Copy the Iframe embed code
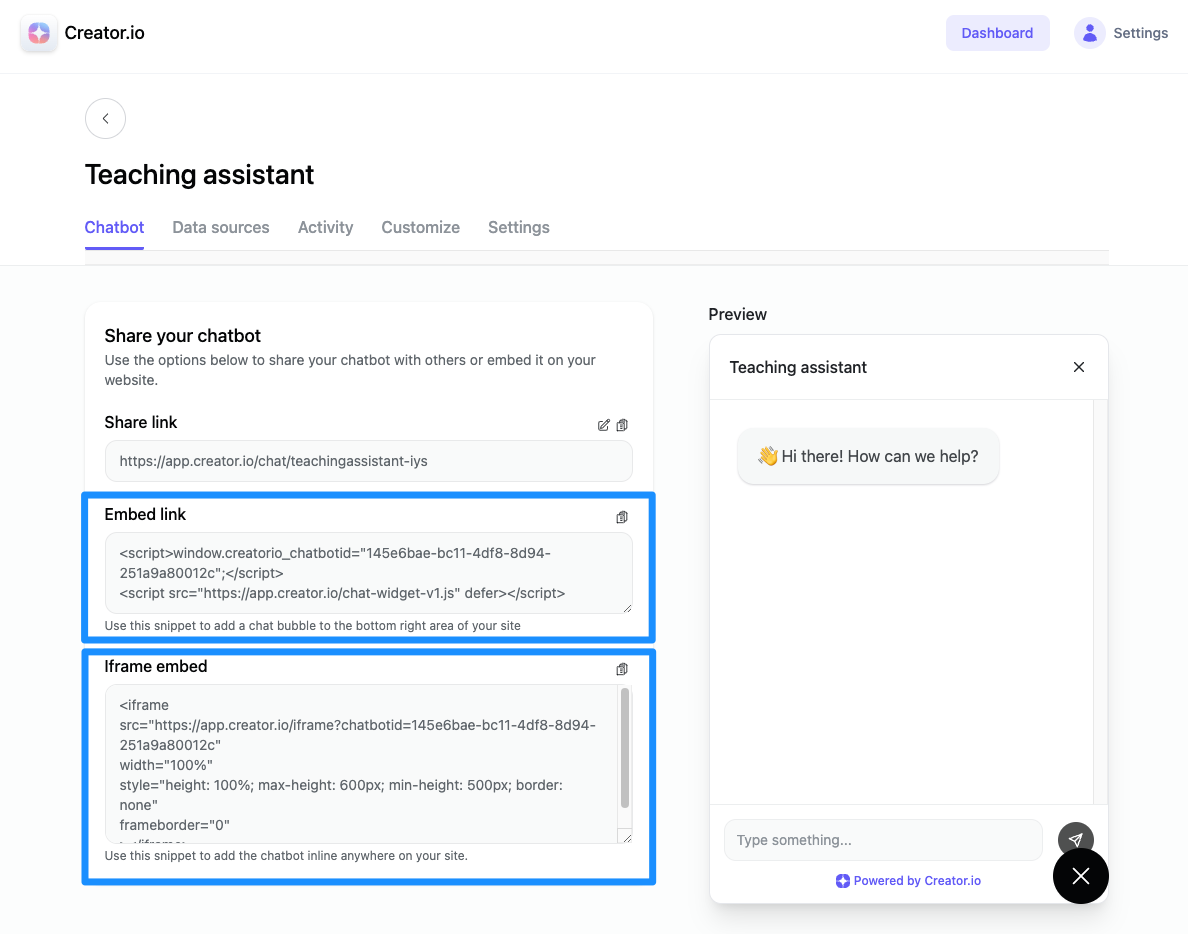The height and width of the screenshot is (934, 1188). tap(622, 669)
